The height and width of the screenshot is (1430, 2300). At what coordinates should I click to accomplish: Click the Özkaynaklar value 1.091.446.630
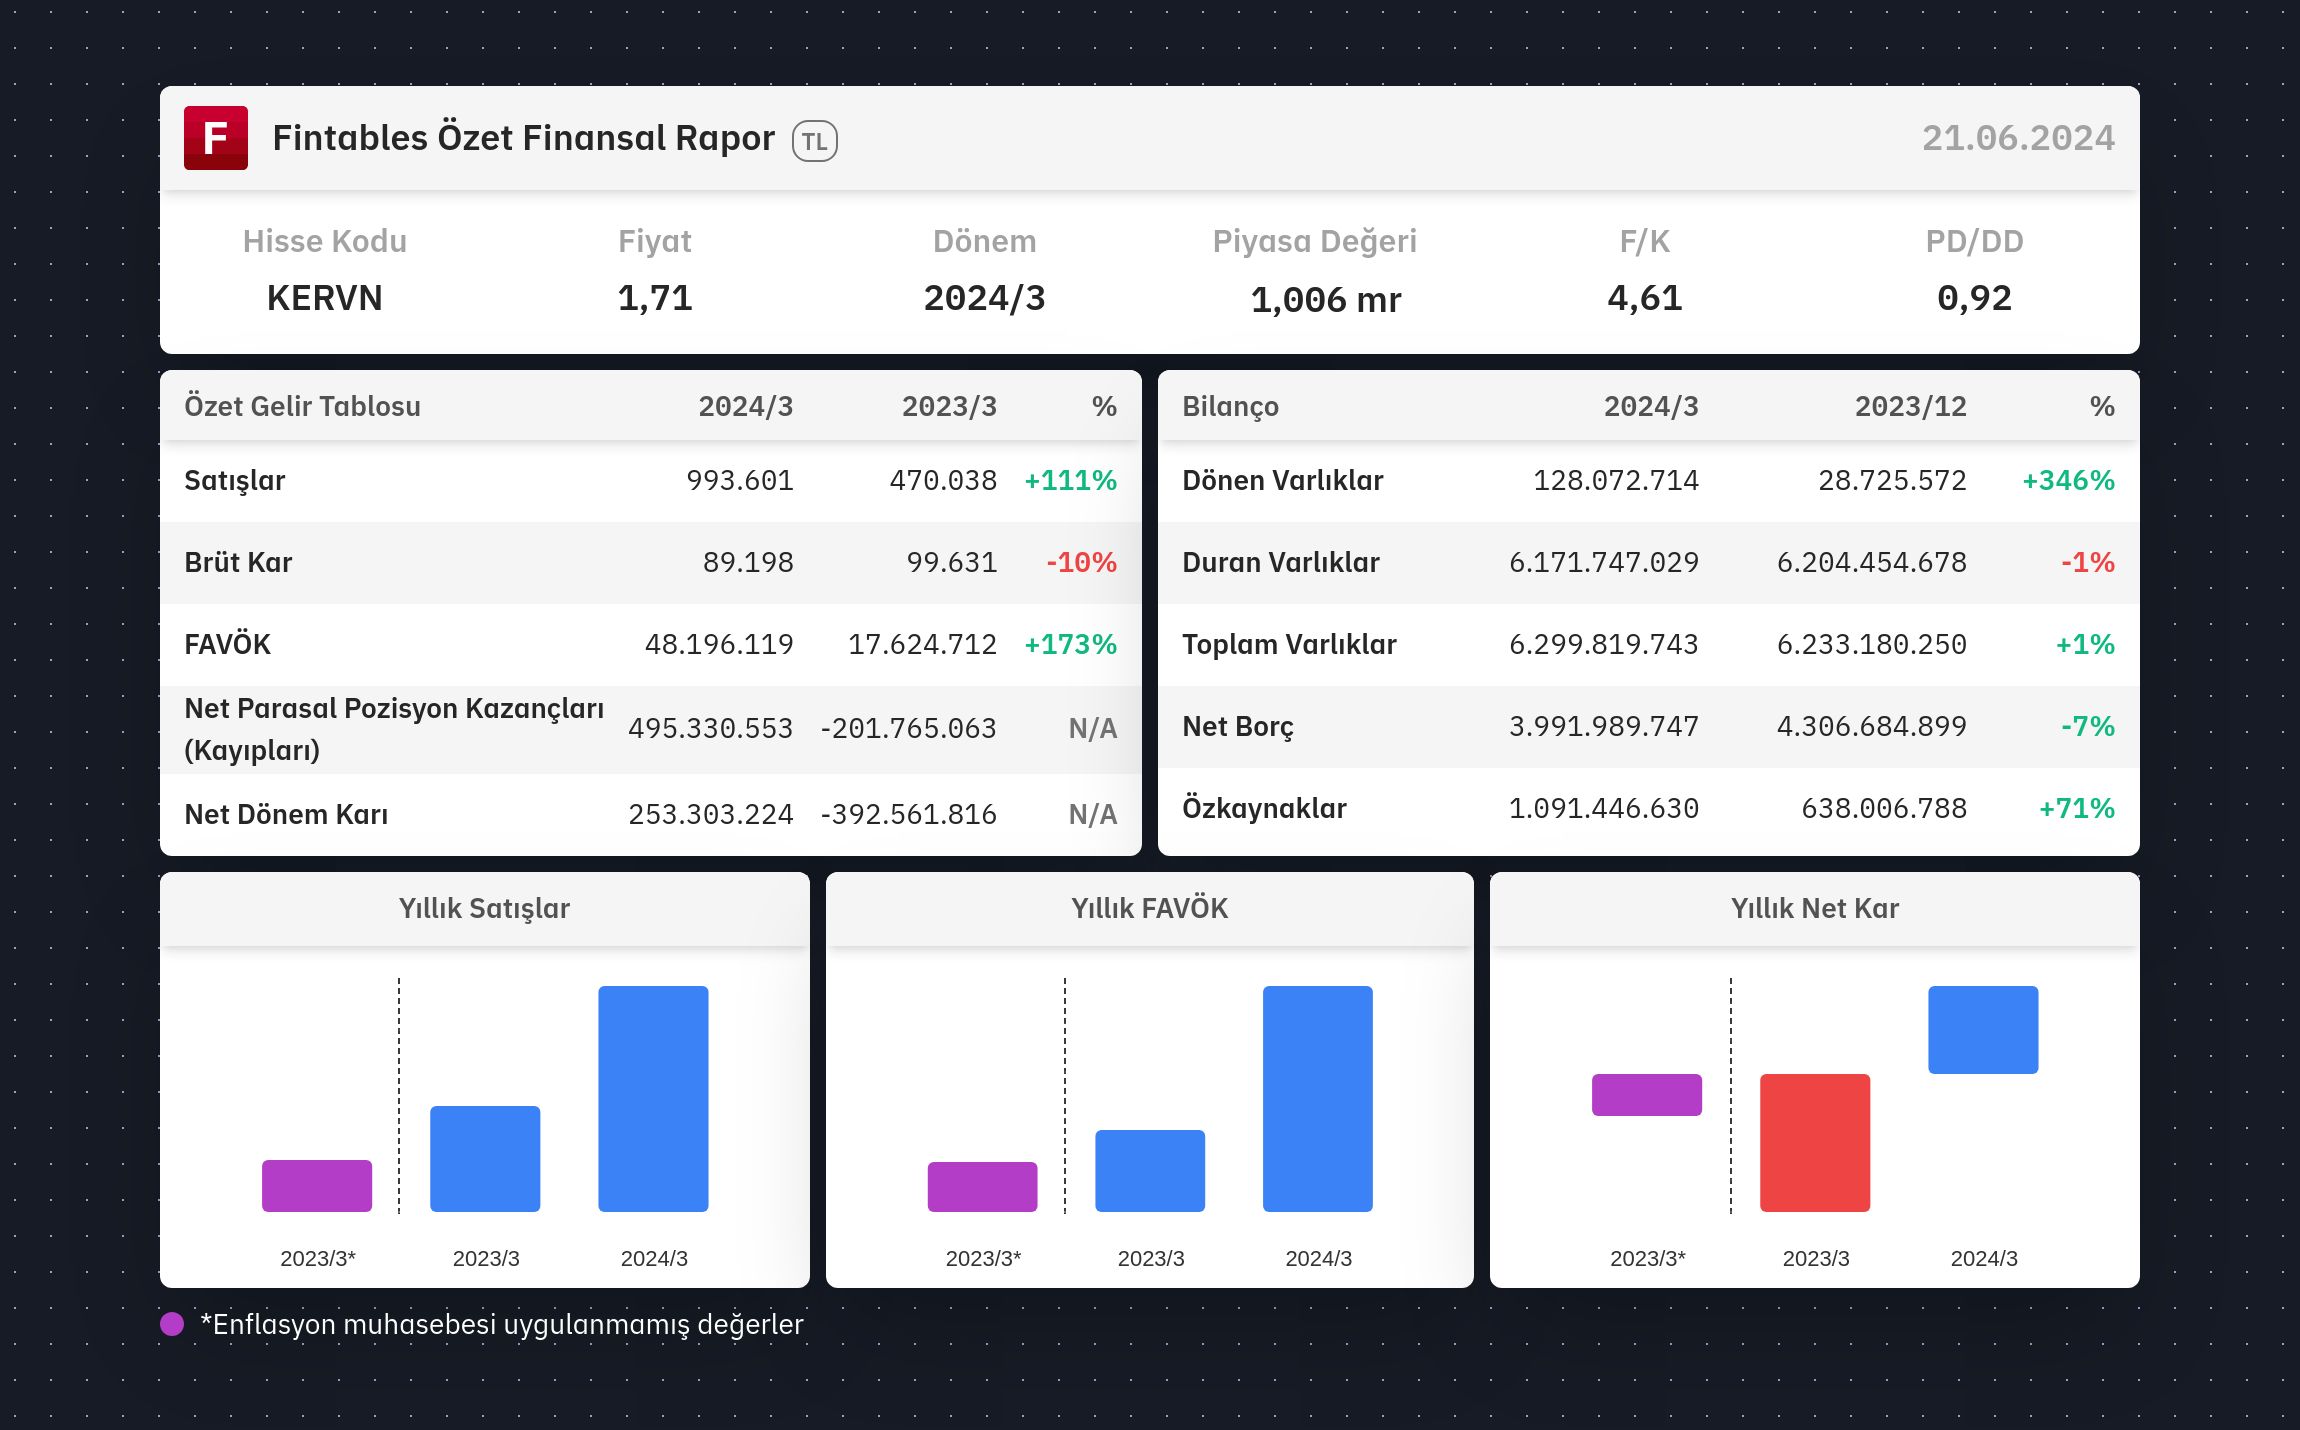[1604, 809]
